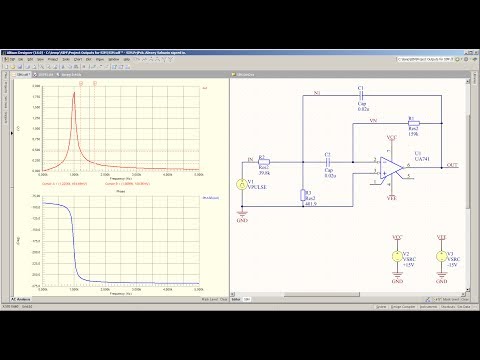480x360 pixels.
Task: Open the Edit menu
Action: 30,59
